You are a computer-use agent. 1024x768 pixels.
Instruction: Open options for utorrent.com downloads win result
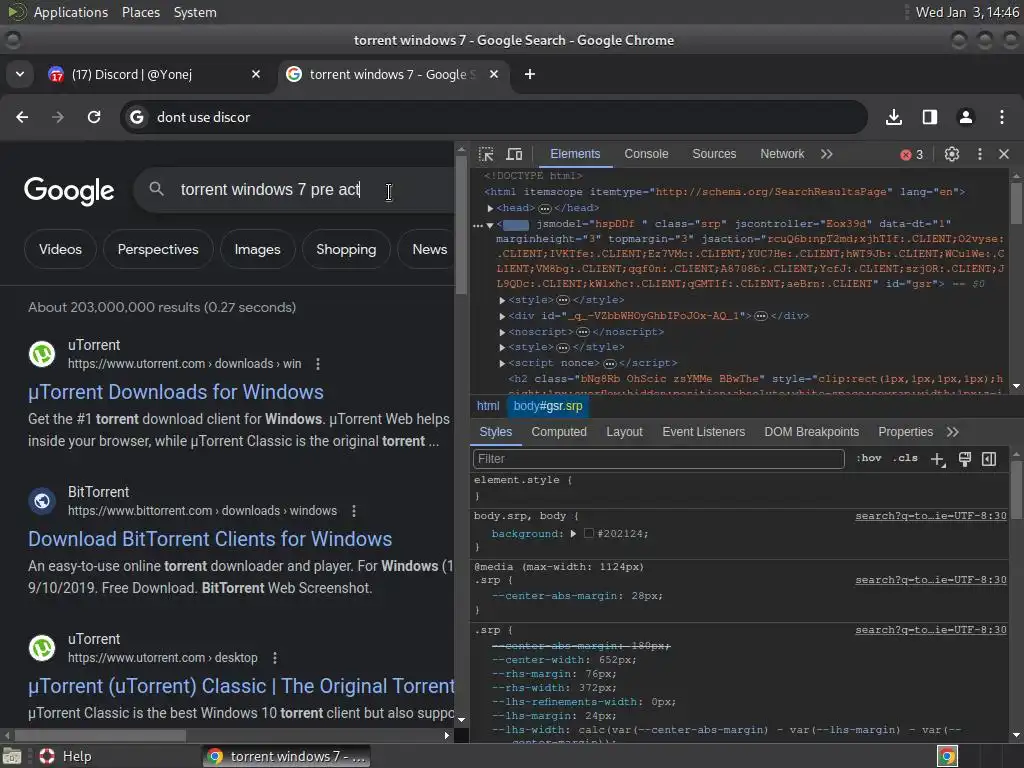tap(318, 364)
